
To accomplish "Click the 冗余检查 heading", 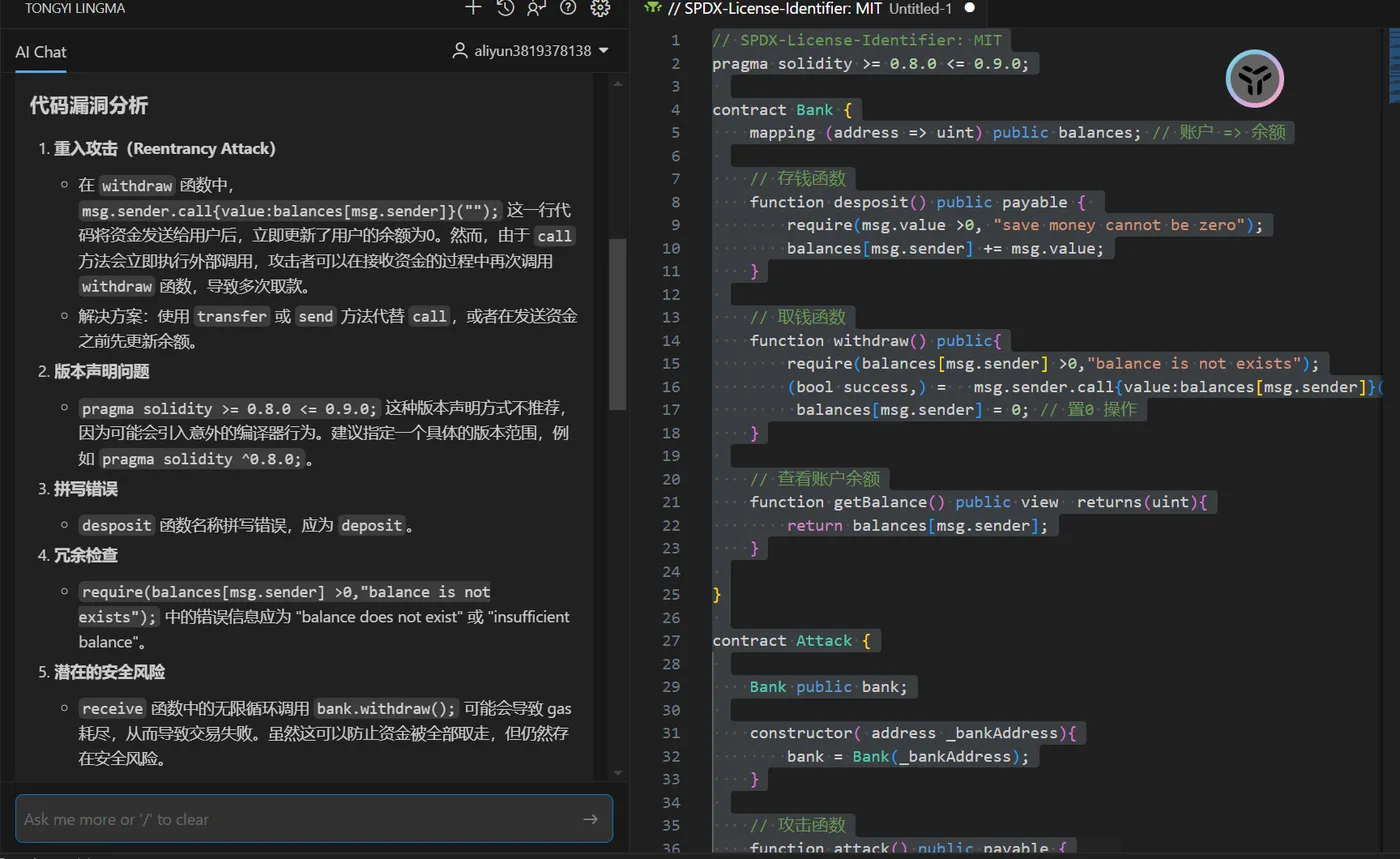I will click(x=85, y=555).
